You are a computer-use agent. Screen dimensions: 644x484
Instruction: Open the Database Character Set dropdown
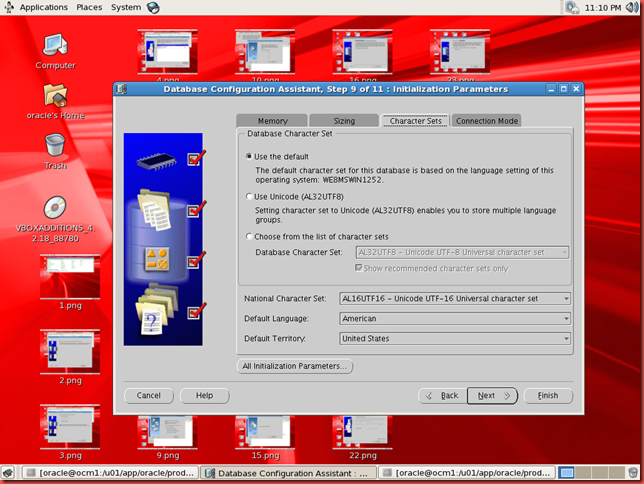(462, 252)
